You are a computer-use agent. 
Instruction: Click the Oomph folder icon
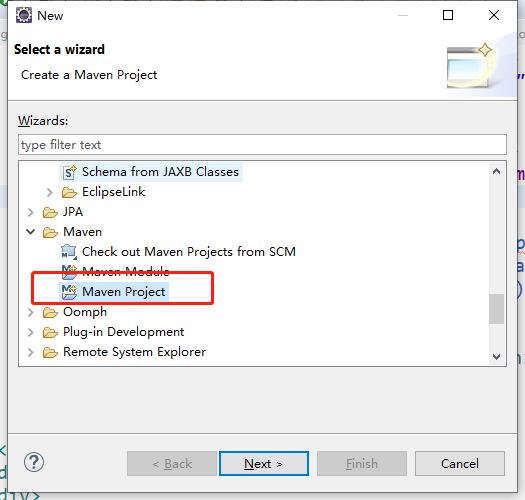(x=50, y=312)
